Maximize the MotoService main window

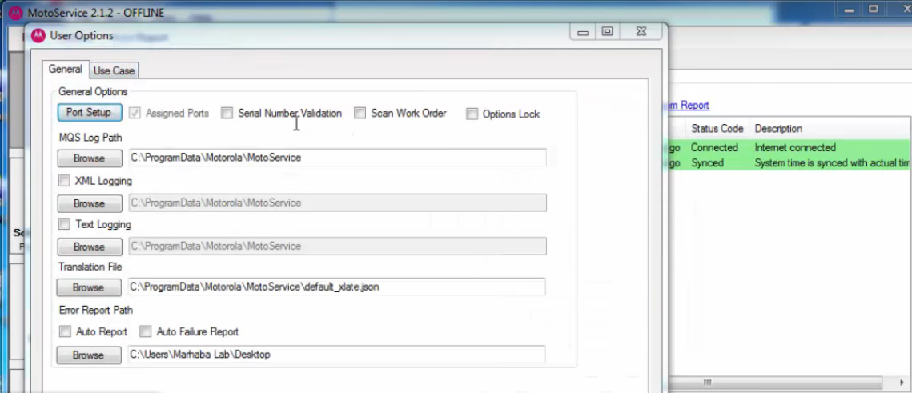click(x=874, y=9)
